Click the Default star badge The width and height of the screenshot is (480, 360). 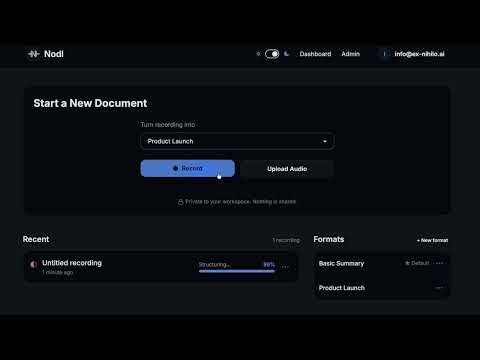coord(417,263)
